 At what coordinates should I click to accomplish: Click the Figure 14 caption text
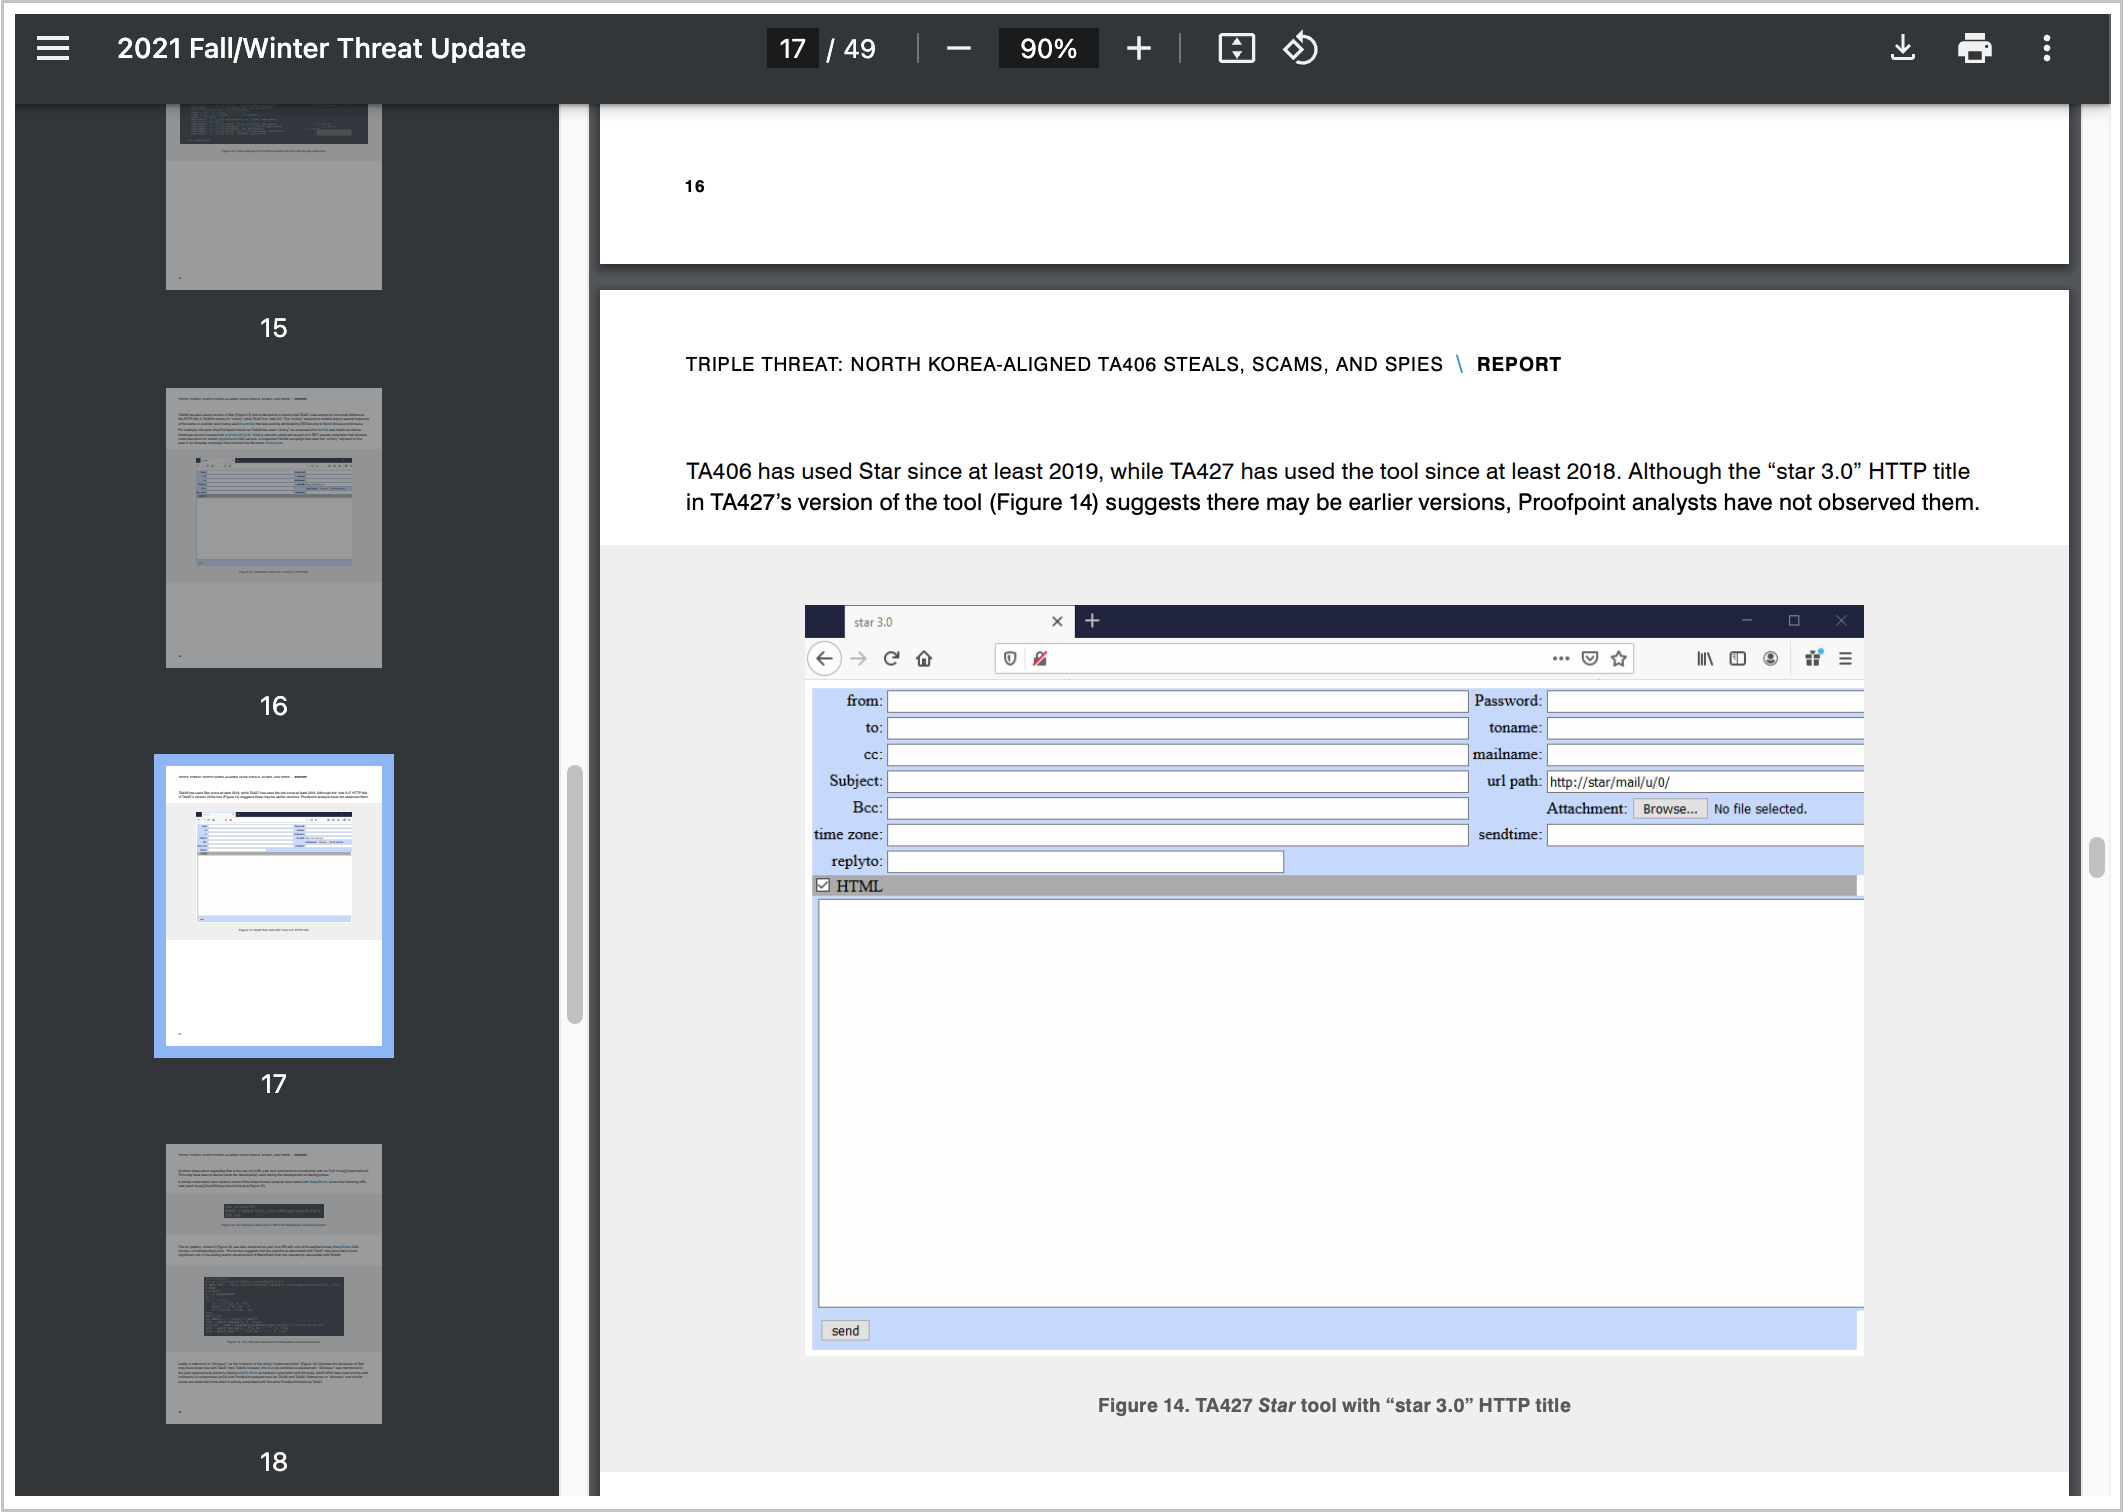[x=1334, y=1405]
